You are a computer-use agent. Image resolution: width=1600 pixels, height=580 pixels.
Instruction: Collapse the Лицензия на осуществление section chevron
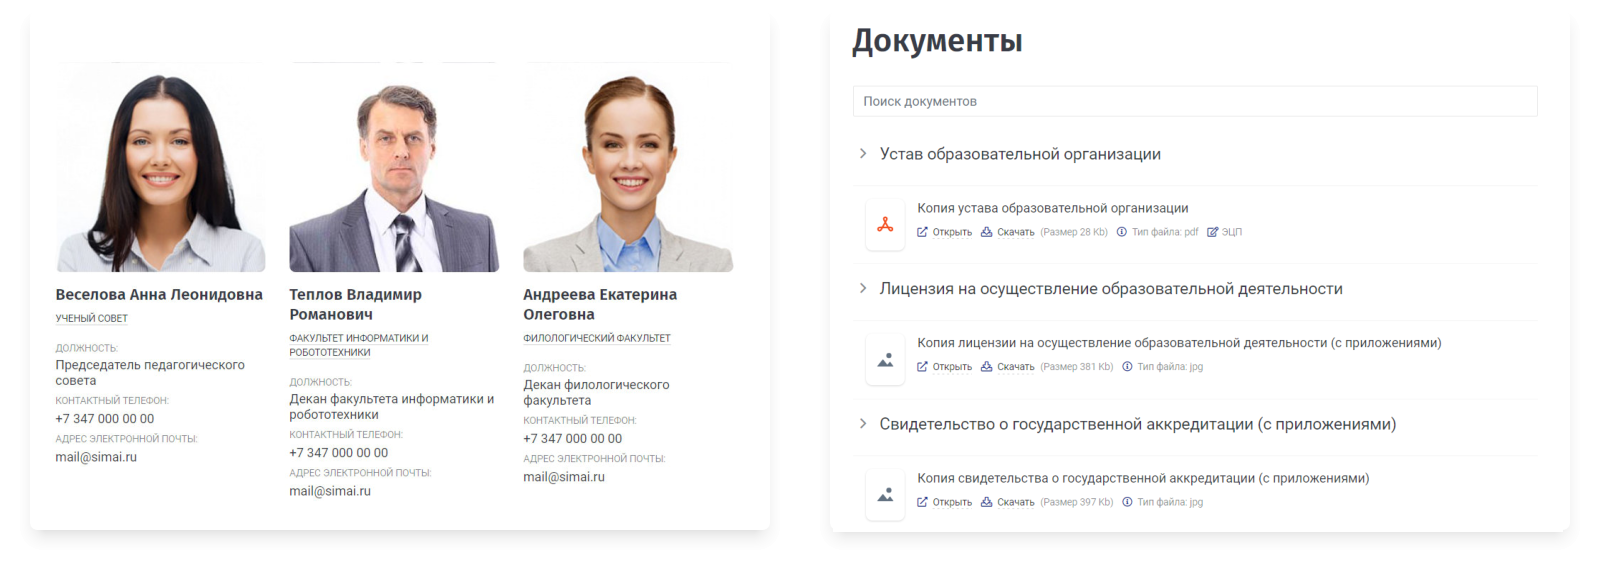point(863,288)
